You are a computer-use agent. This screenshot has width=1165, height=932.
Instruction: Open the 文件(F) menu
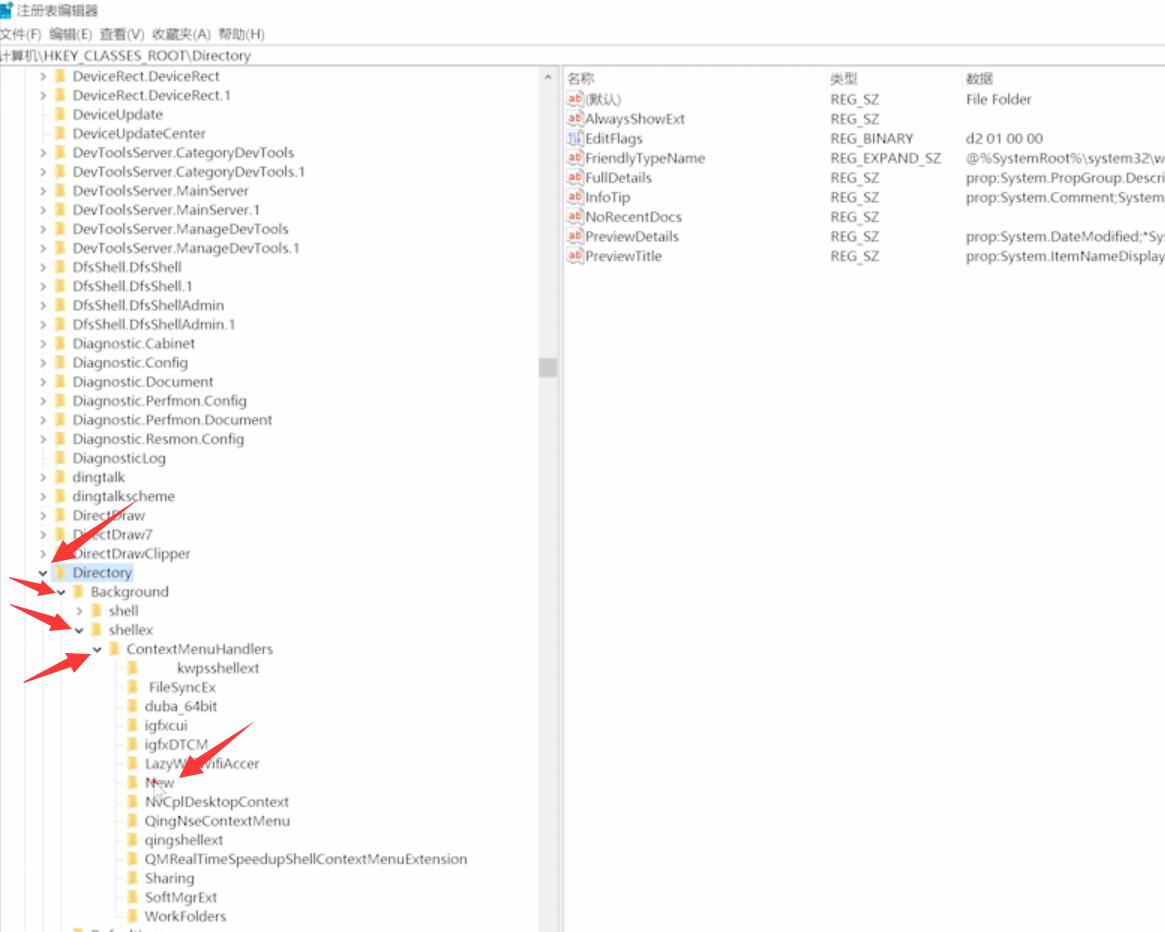pos(20,34)
